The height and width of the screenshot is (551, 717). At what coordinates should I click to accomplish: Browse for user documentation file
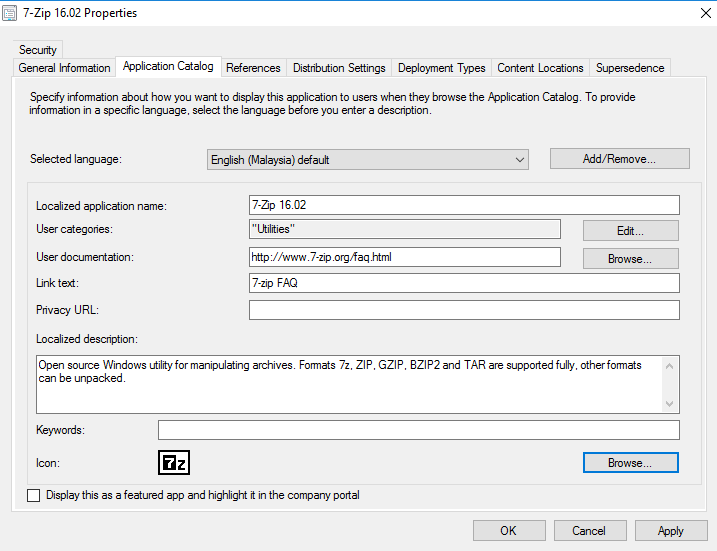[631, 259]
